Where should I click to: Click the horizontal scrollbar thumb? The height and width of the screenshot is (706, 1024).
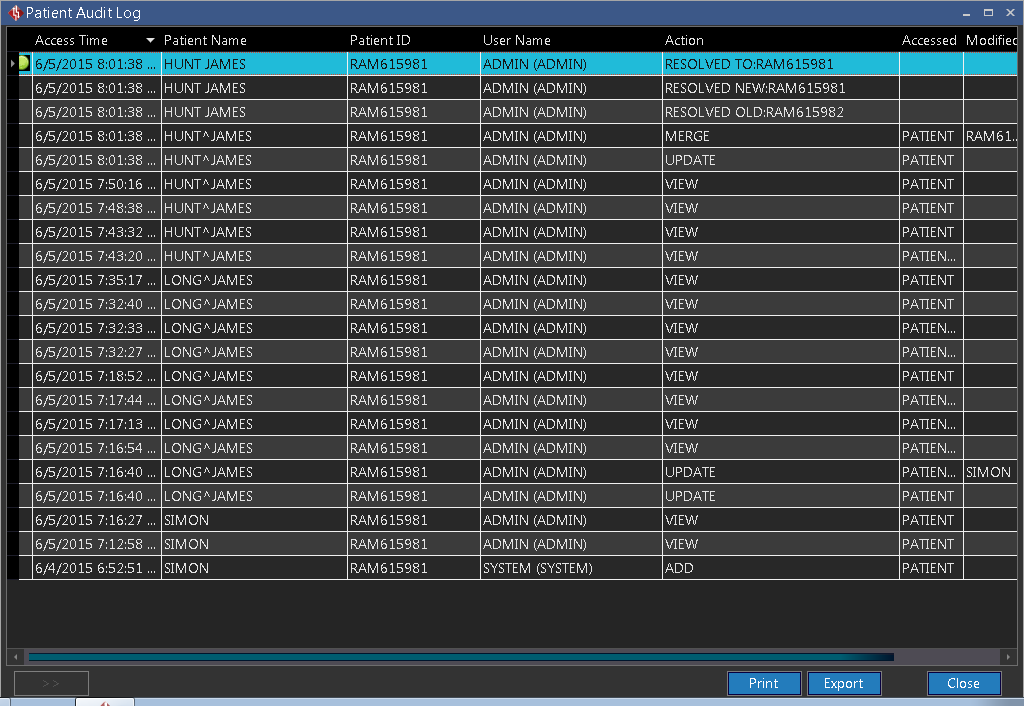(x=460, y=657)
